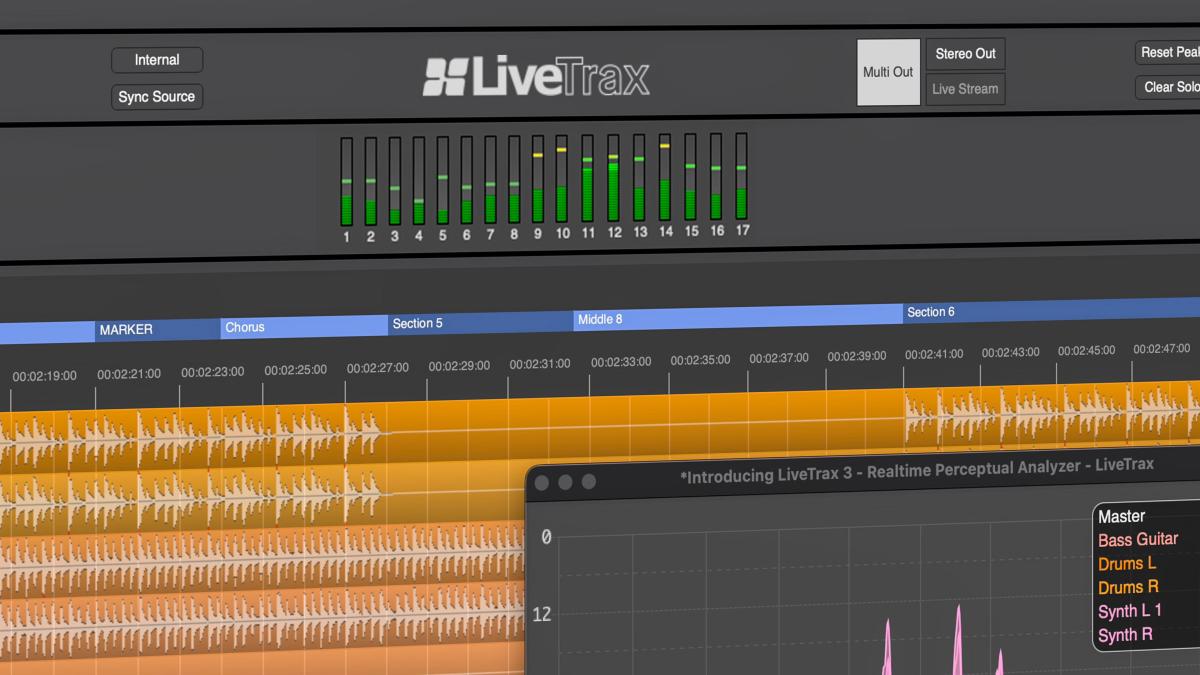Image resolution: width=1200 pixels, height=675 pixels.
Task: Click channel 9 level meter
Action: [538, 180]
